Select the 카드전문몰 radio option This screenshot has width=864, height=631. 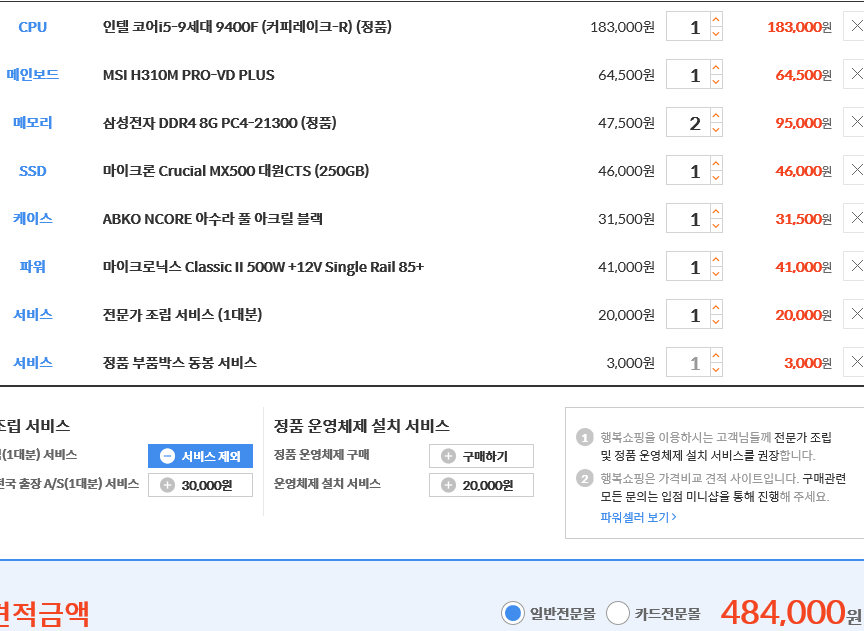(617, 613)
